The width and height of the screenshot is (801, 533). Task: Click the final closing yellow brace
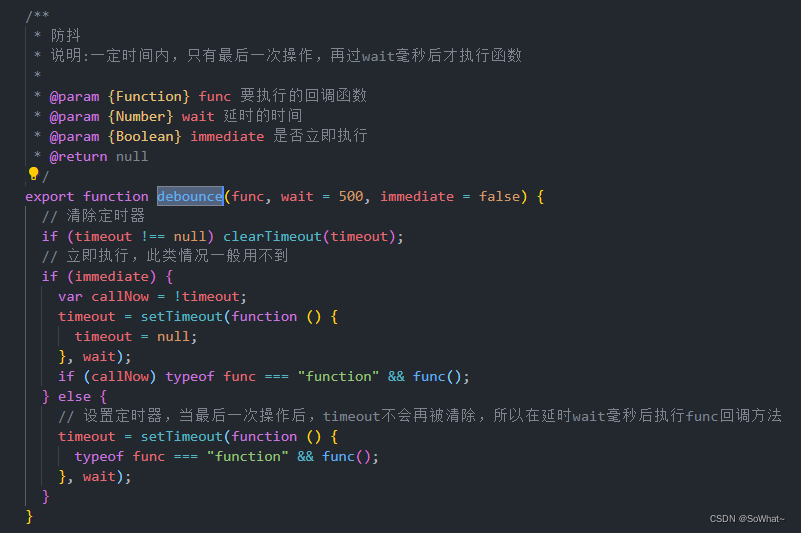tap(29, 516)
